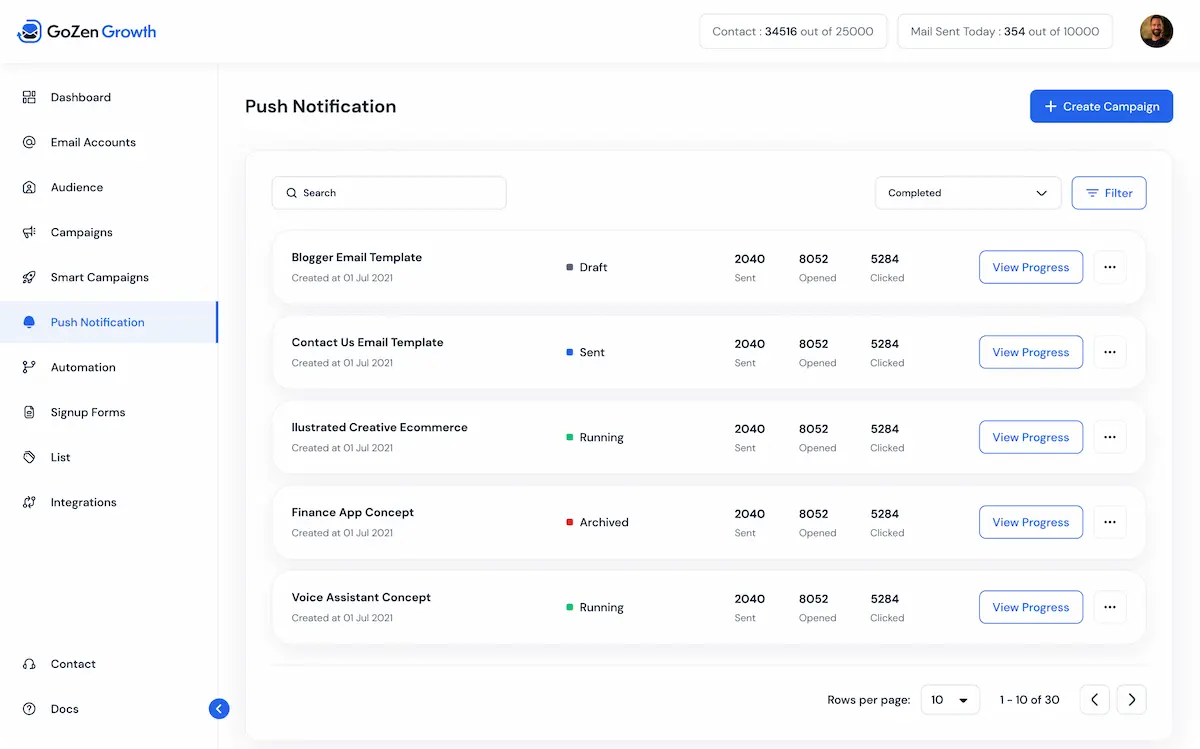Screen dimensions: 1200x749
Task: Open Signup Forms from the sidebar
Action: point(87,412)
